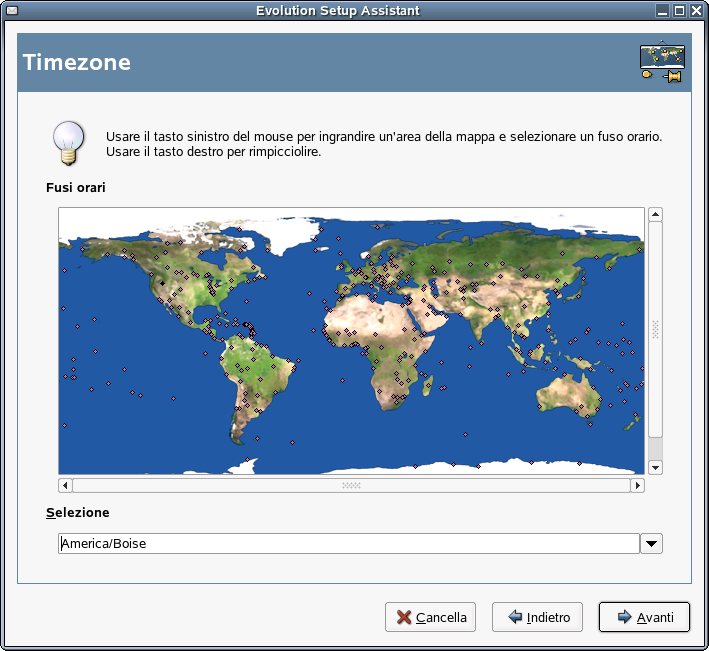Click the Selezione label
Screen dimensions: 709x651
[78, 512]
